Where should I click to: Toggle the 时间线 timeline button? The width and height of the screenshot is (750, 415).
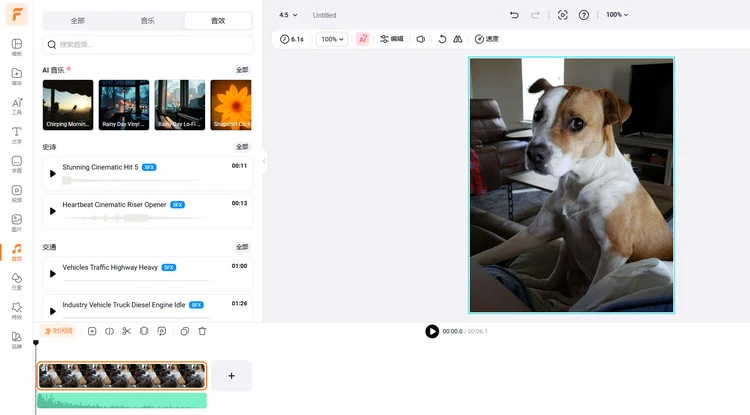pyautogui.click(x=58, y=331)
